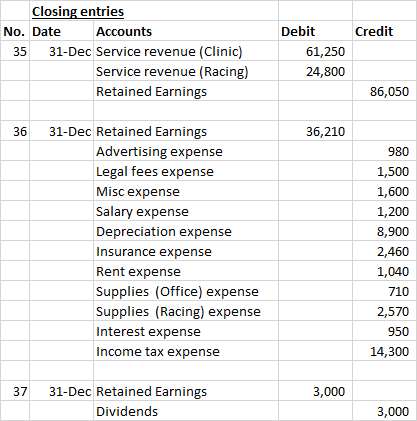Select entry number 36 cell
417x421 pixels.
15,131
